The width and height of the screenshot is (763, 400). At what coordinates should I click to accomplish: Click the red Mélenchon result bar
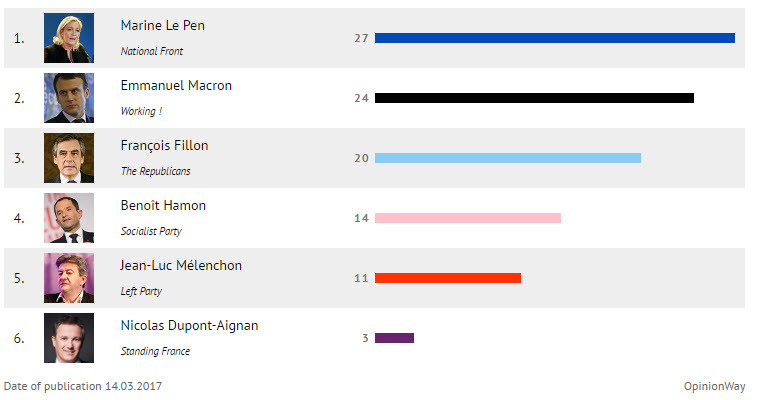point(448,278)
